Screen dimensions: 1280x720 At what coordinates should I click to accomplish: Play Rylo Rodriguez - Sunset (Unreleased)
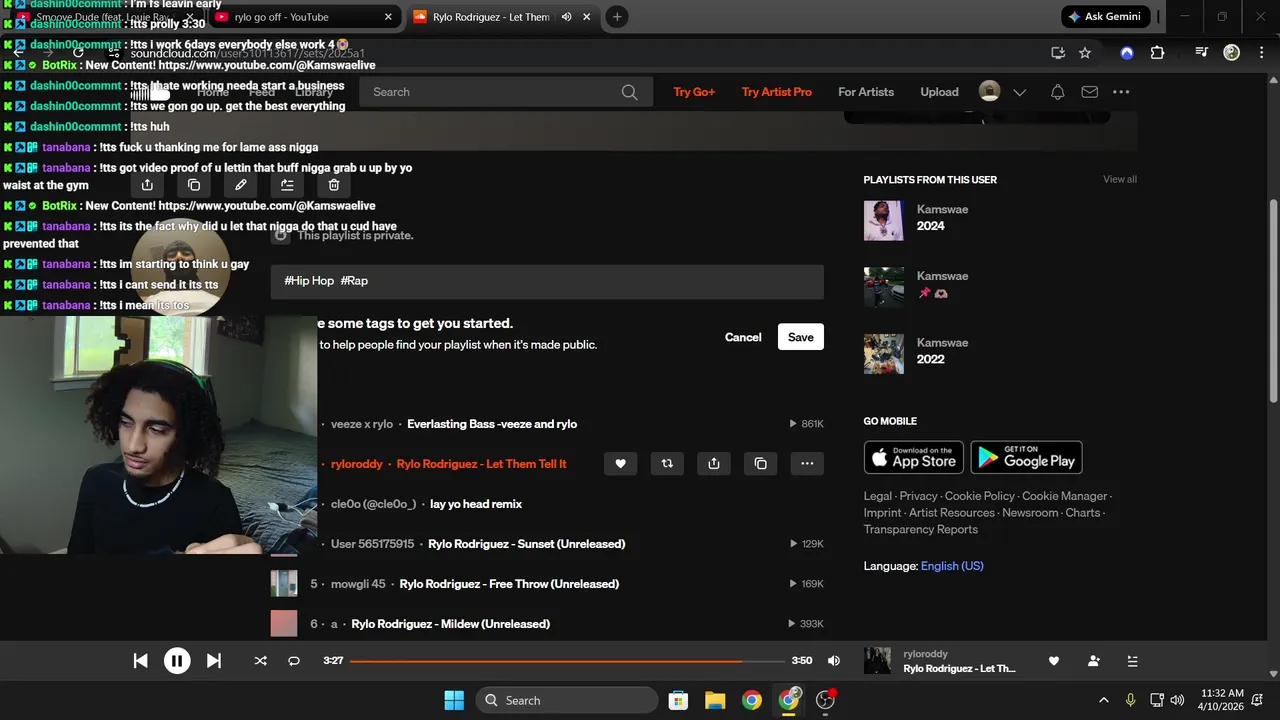[526, 544]
